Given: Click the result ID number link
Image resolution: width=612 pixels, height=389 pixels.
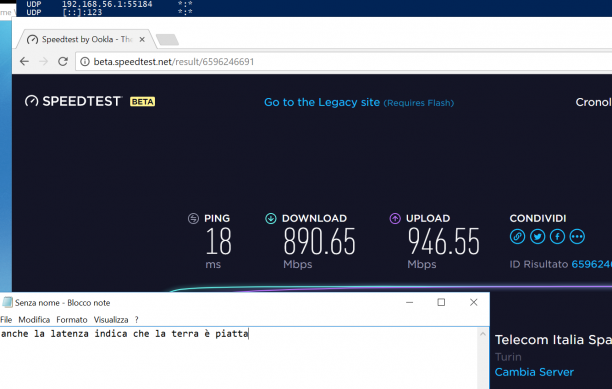Looking at the screenshot, I should click(592, 264).
